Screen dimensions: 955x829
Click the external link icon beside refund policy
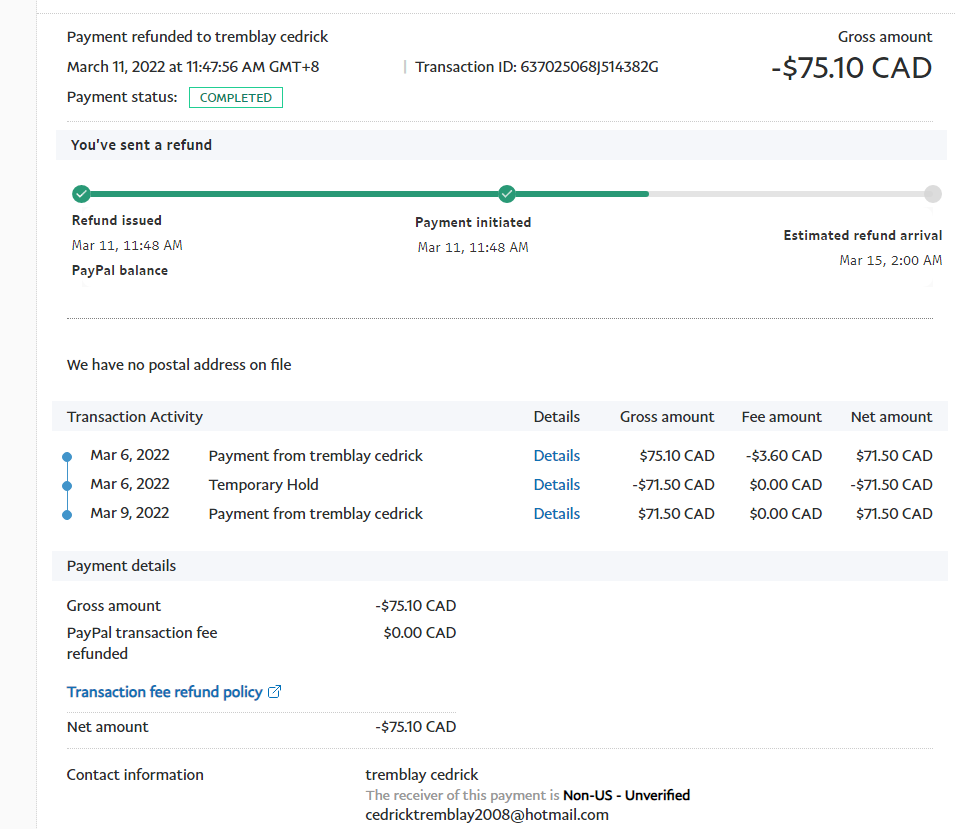point(275,692)
